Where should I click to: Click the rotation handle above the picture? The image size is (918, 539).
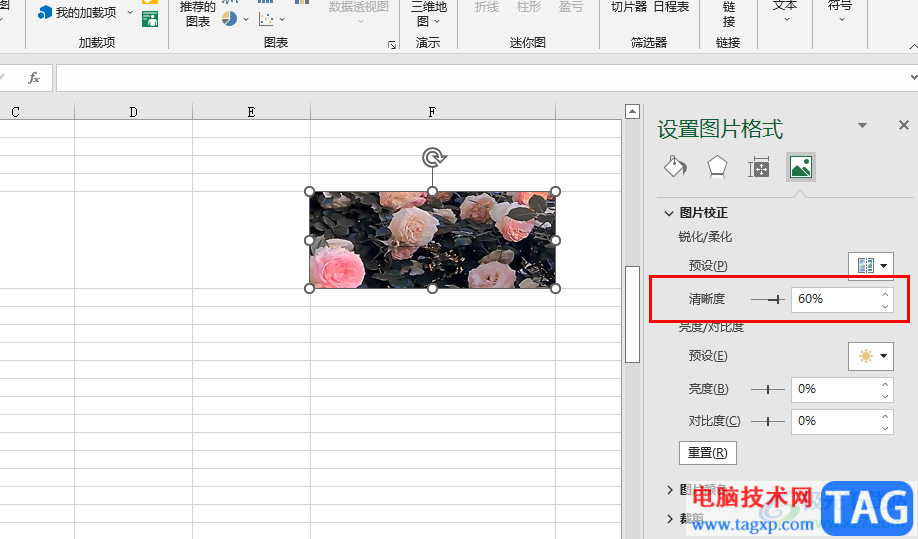(433, 157)
